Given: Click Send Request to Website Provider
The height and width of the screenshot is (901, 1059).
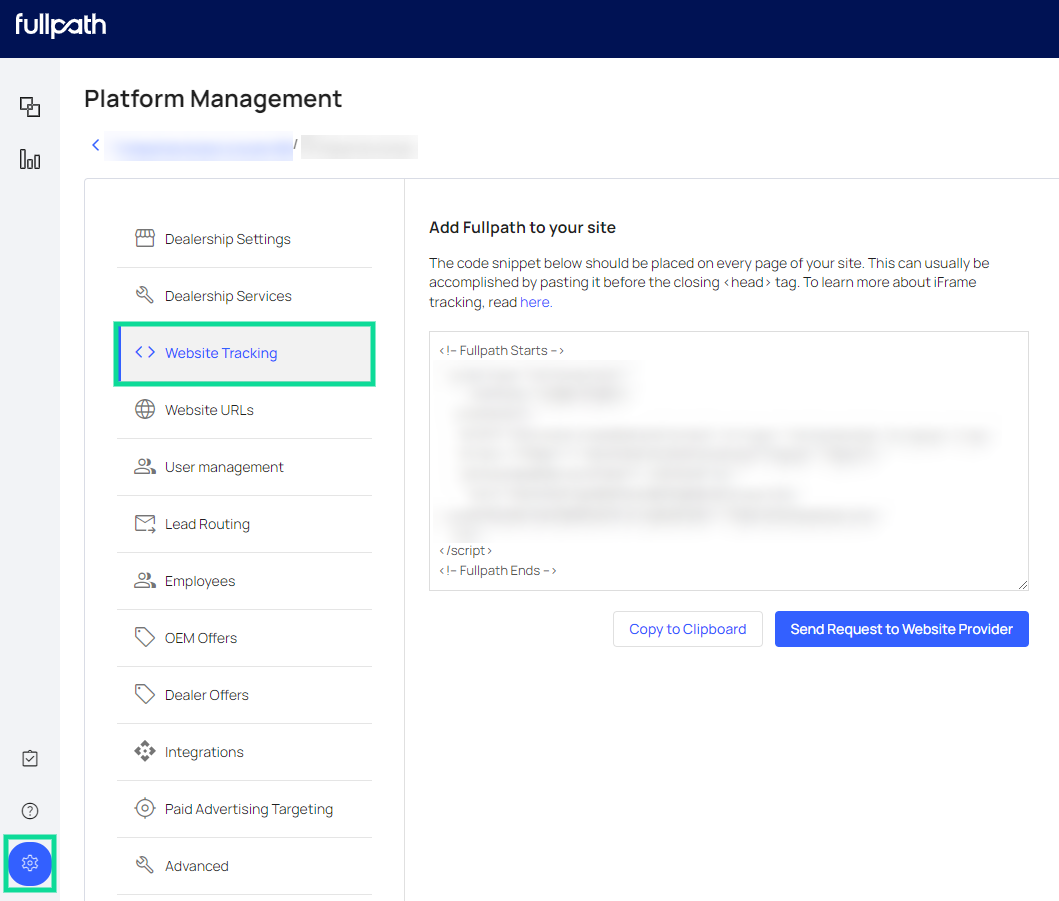Looking at the screenshot, I should point(901,629).
